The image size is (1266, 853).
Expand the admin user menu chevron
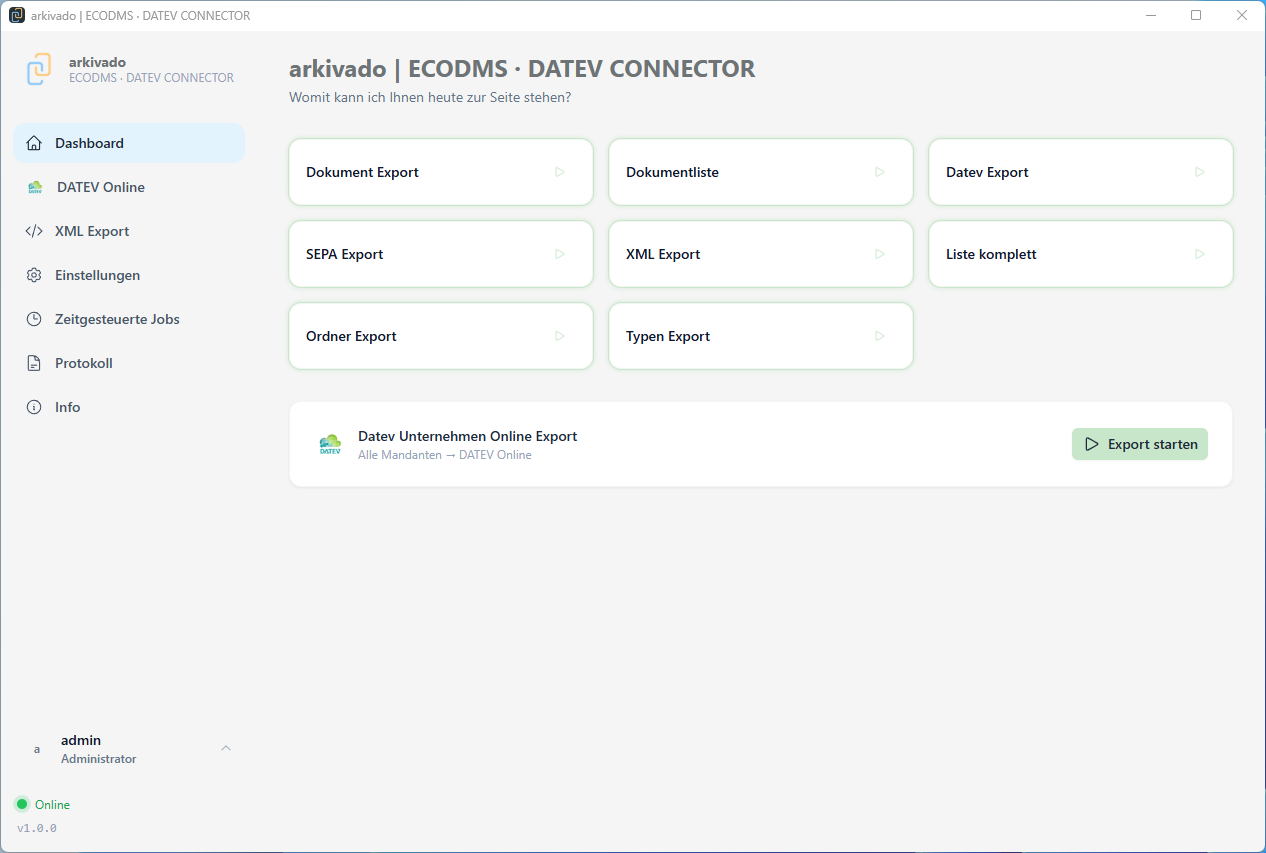click(226, 748)
